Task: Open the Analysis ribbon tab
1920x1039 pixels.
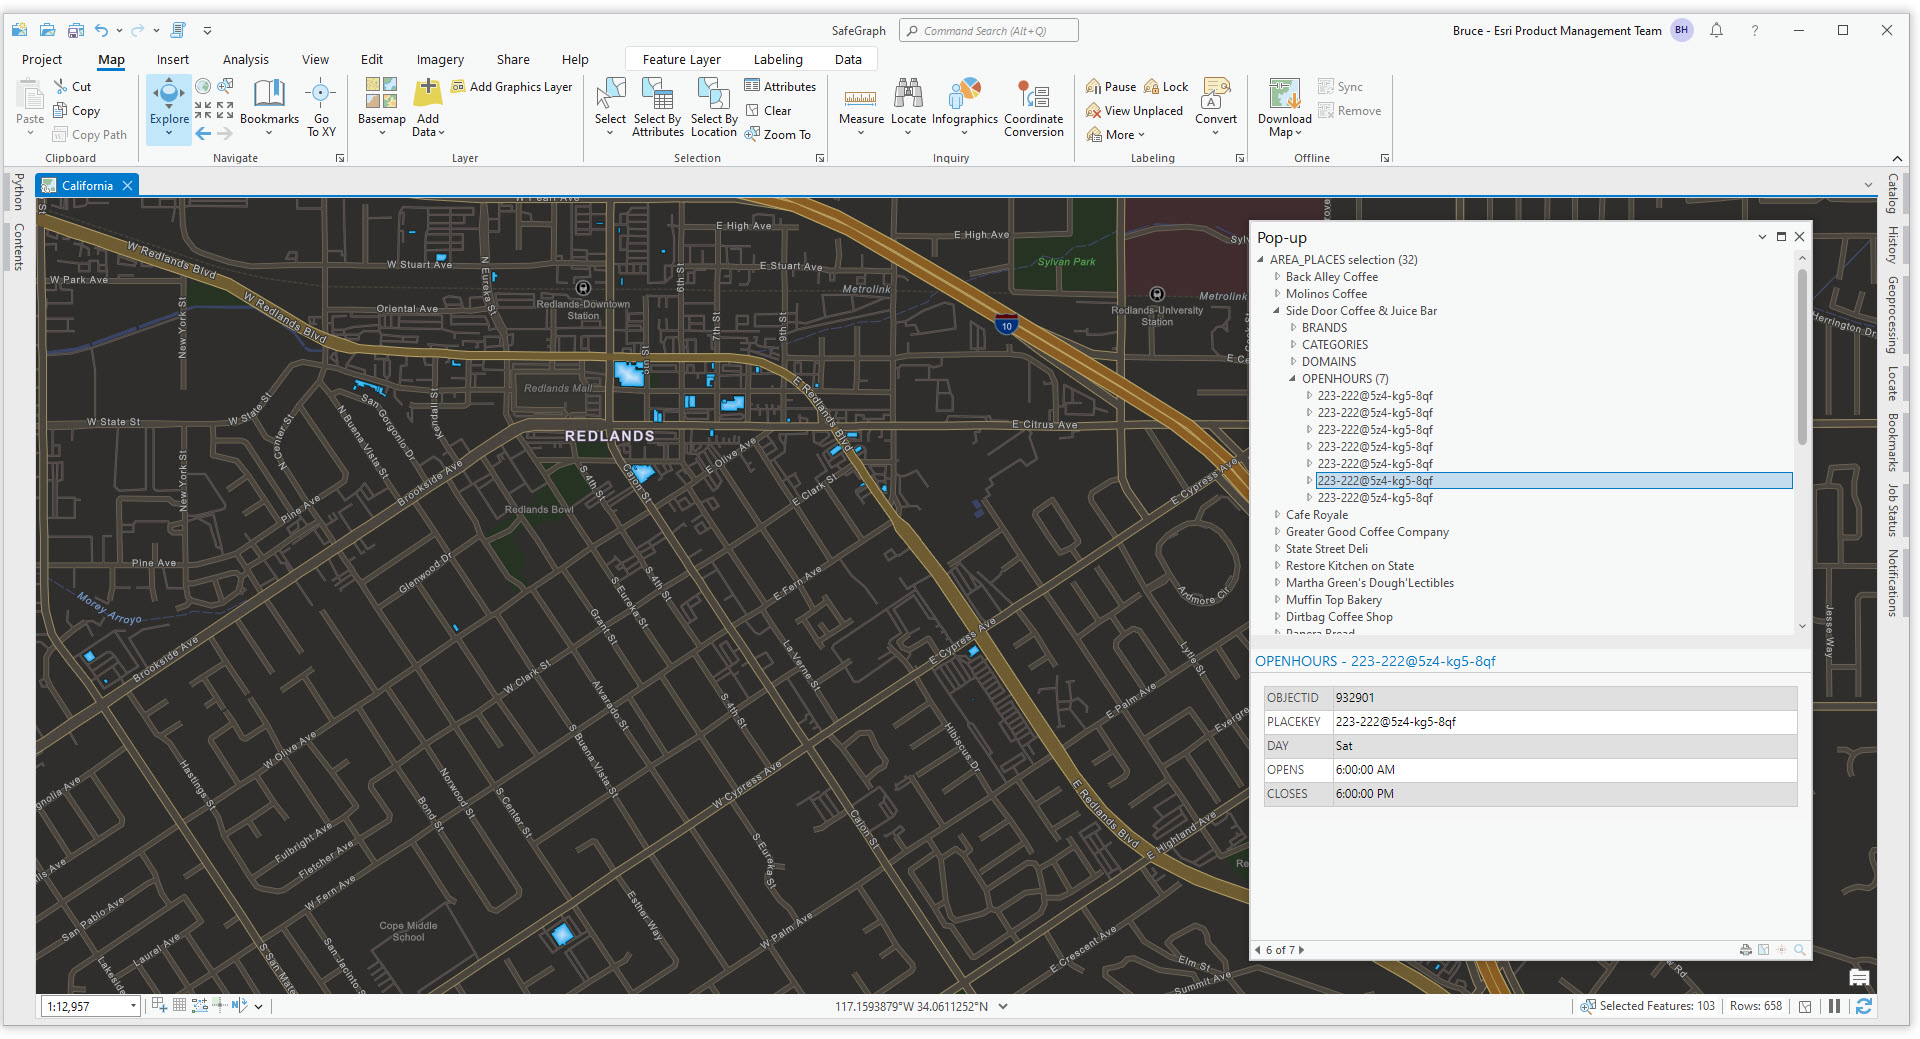Action: click(x=245, y=60)
